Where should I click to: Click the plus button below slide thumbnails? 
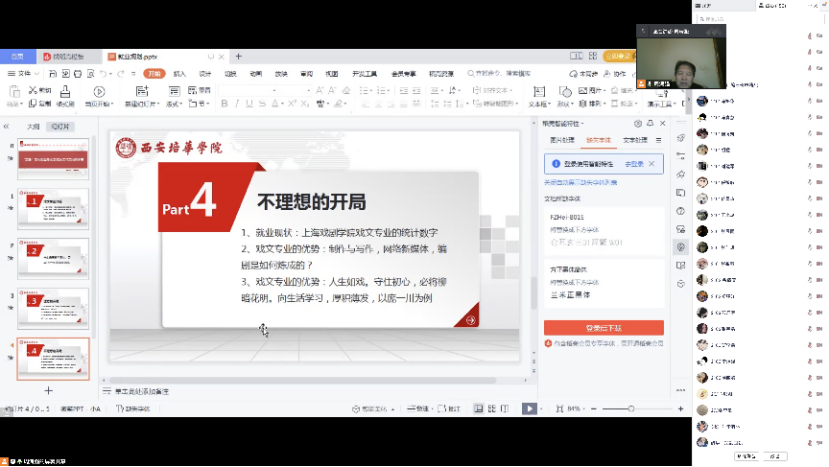pyautogui.click(x=47, y=391)
